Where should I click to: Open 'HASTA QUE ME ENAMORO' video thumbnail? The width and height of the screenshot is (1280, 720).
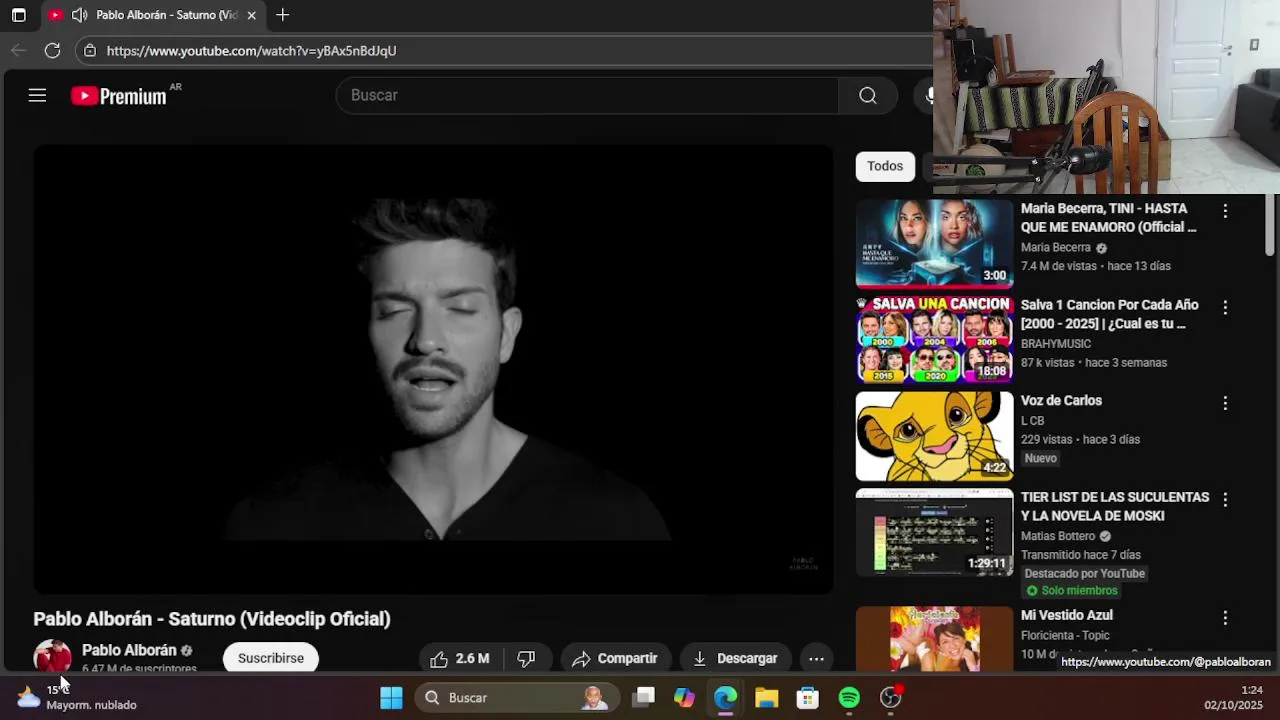(x=934, y=244)
